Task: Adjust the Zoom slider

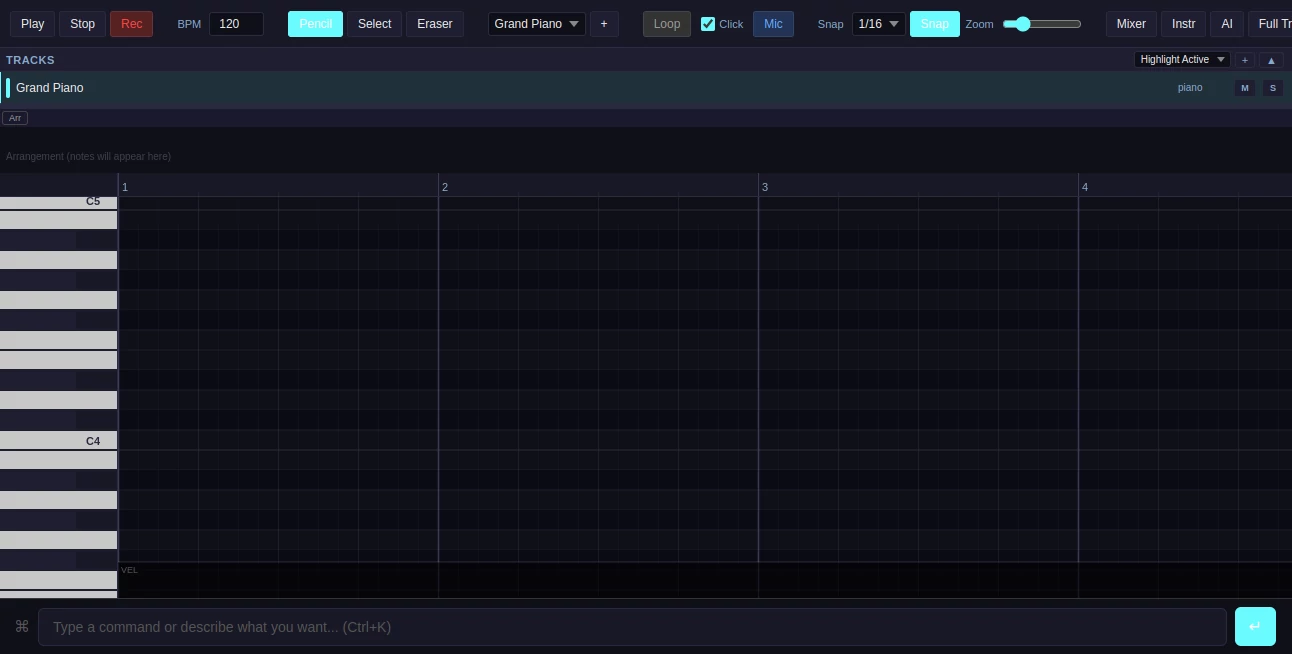Action: pyautogui.click(x=1042, y=24)
